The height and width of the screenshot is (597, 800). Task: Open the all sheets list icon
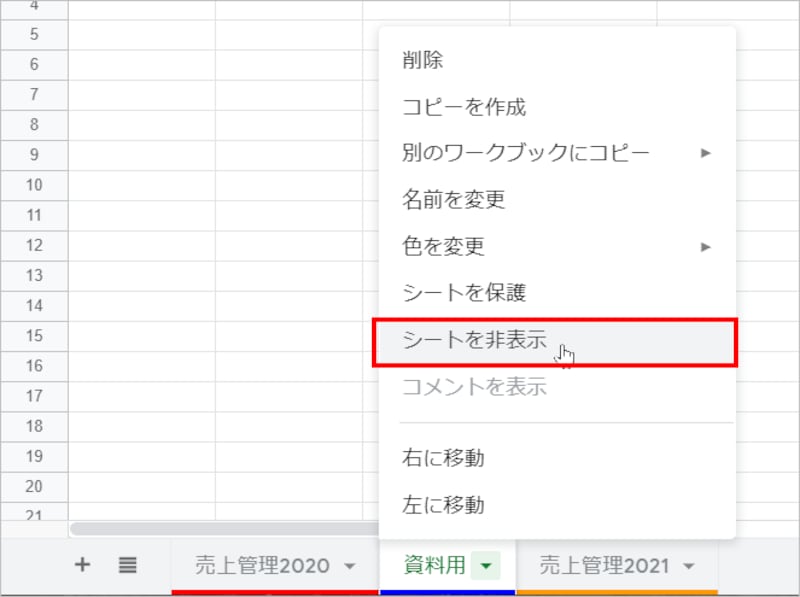click(128, 564)
